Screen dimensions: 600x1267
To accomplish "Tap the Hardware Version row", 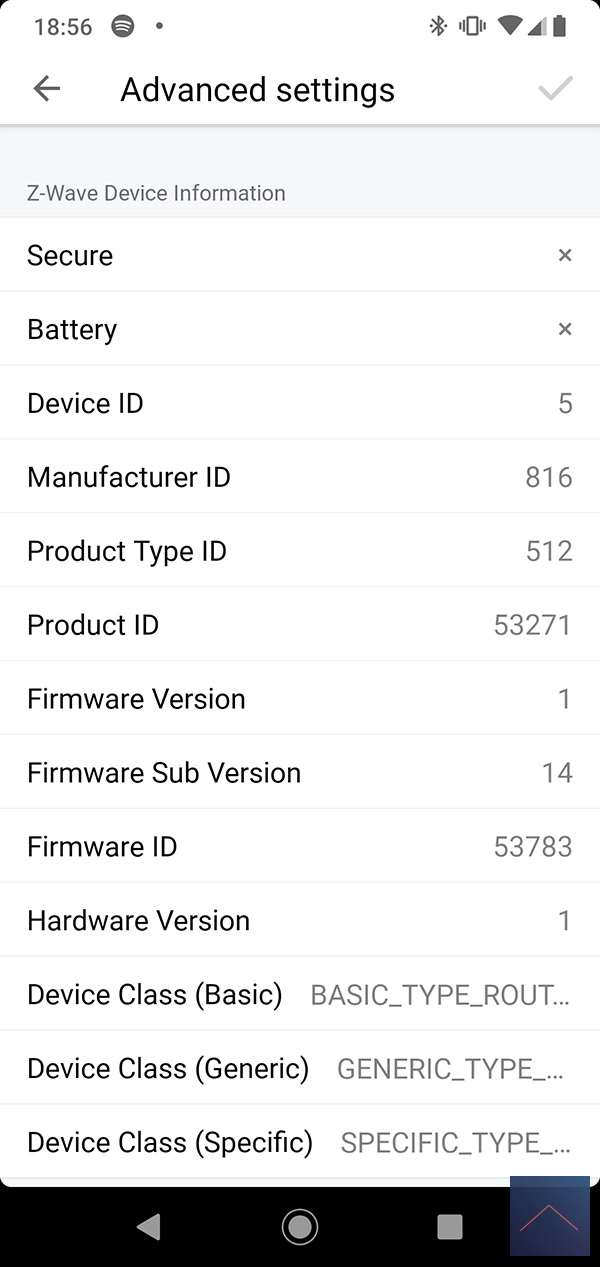I will (x=300, y=920).
